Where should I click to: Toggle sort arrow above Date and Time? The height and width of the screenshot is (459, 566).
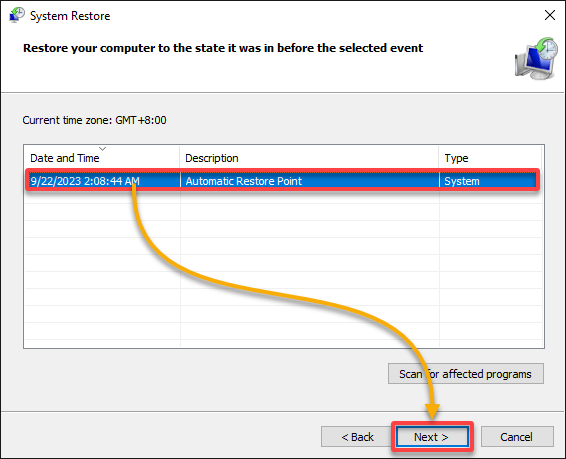[103, 148]
